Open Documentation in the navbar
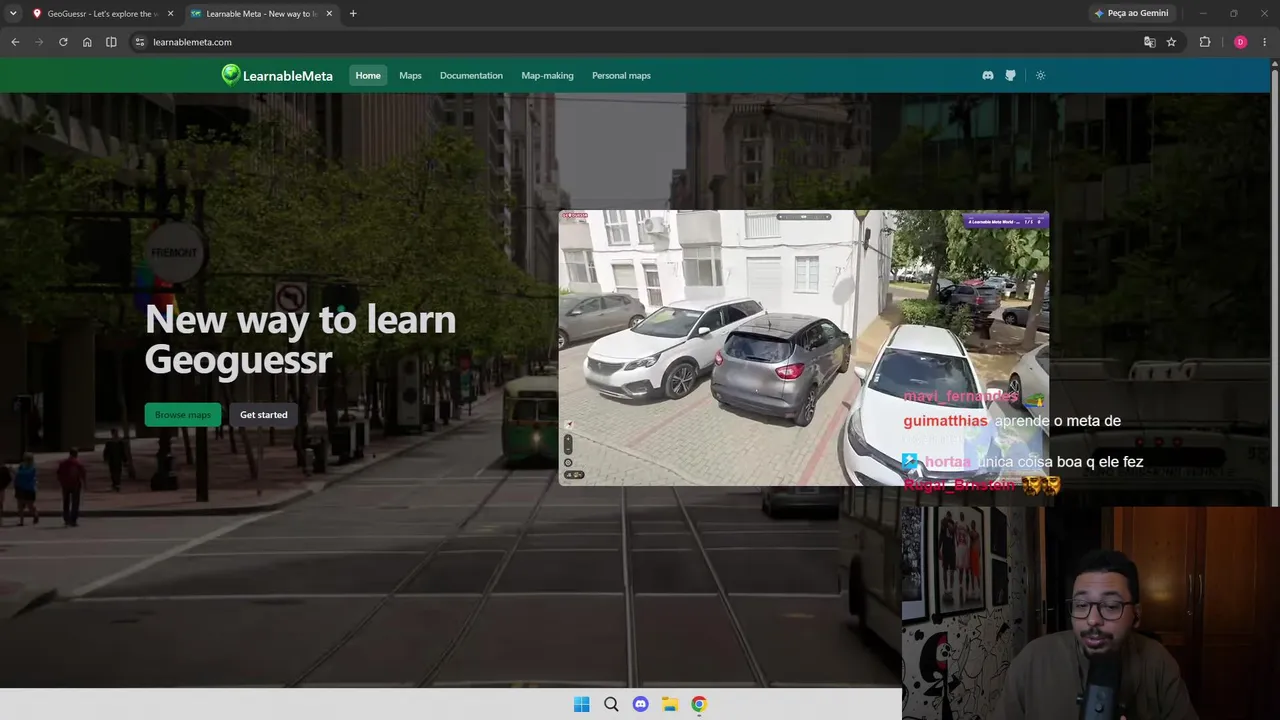Viewport: 1280px width, 720px height. click(471, 75)
